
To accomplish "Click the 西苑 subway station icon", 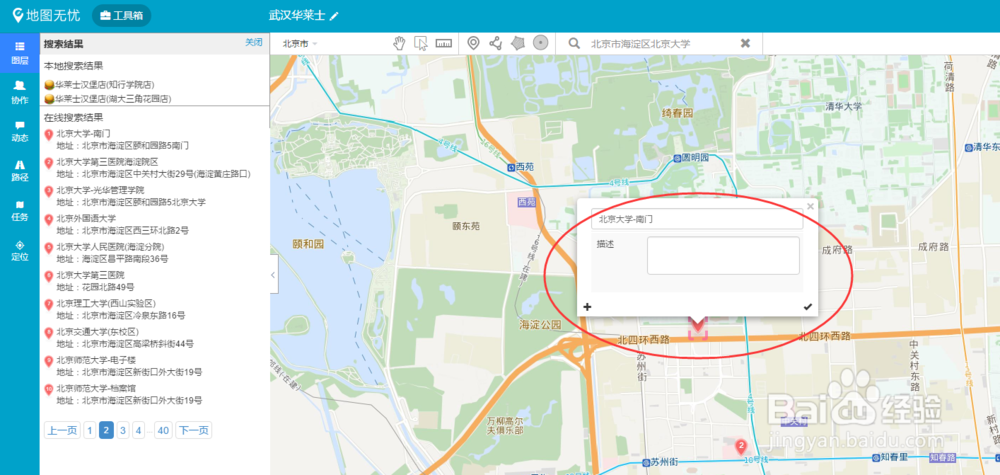I will coord(511,167).
